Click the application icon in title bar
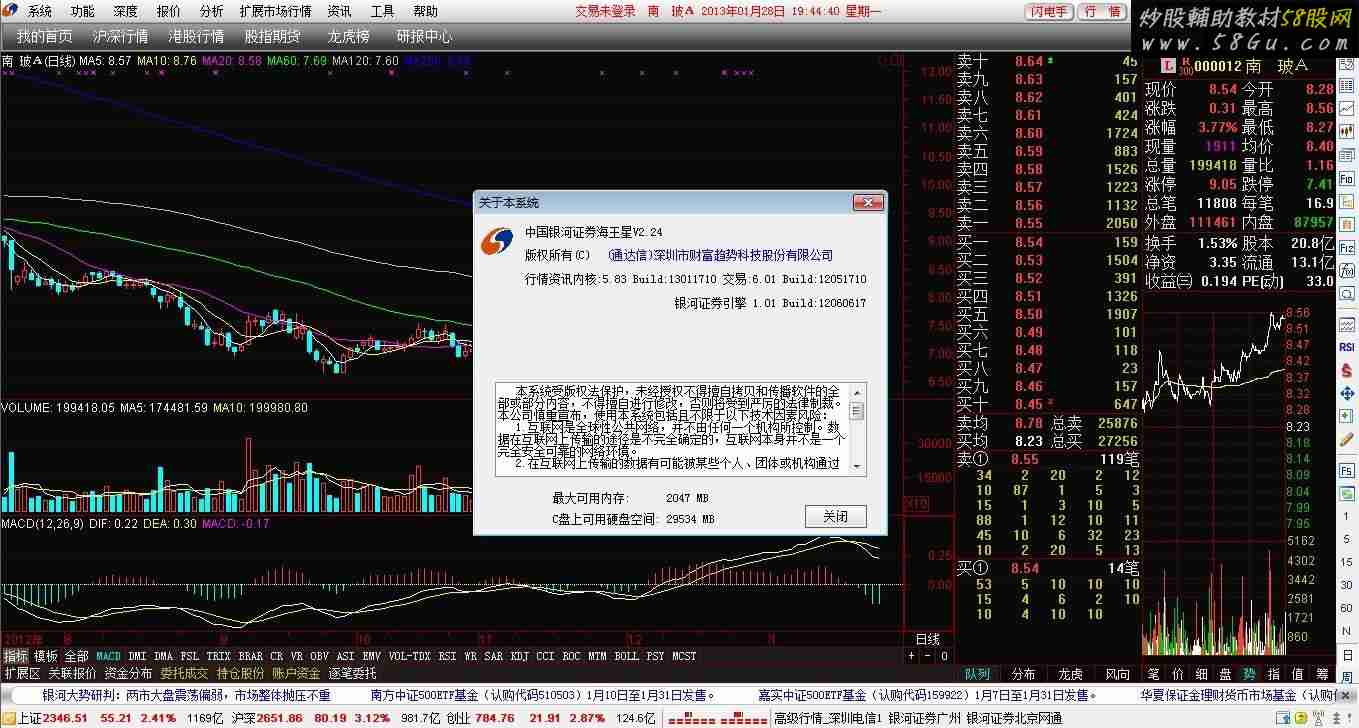This screenshot has width=1359, height=728. (x=10, y=11)
